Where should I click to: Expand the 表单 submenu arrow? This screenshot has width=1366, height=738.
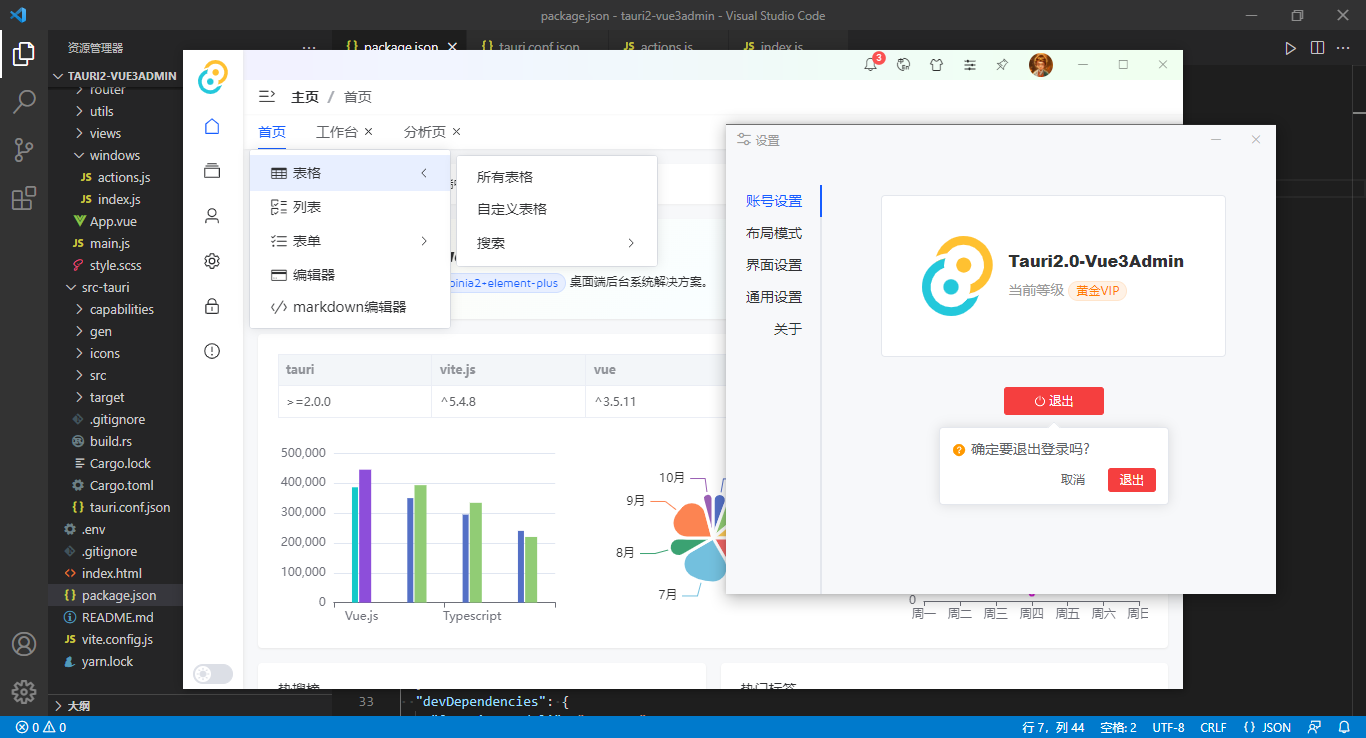[423, 240]
